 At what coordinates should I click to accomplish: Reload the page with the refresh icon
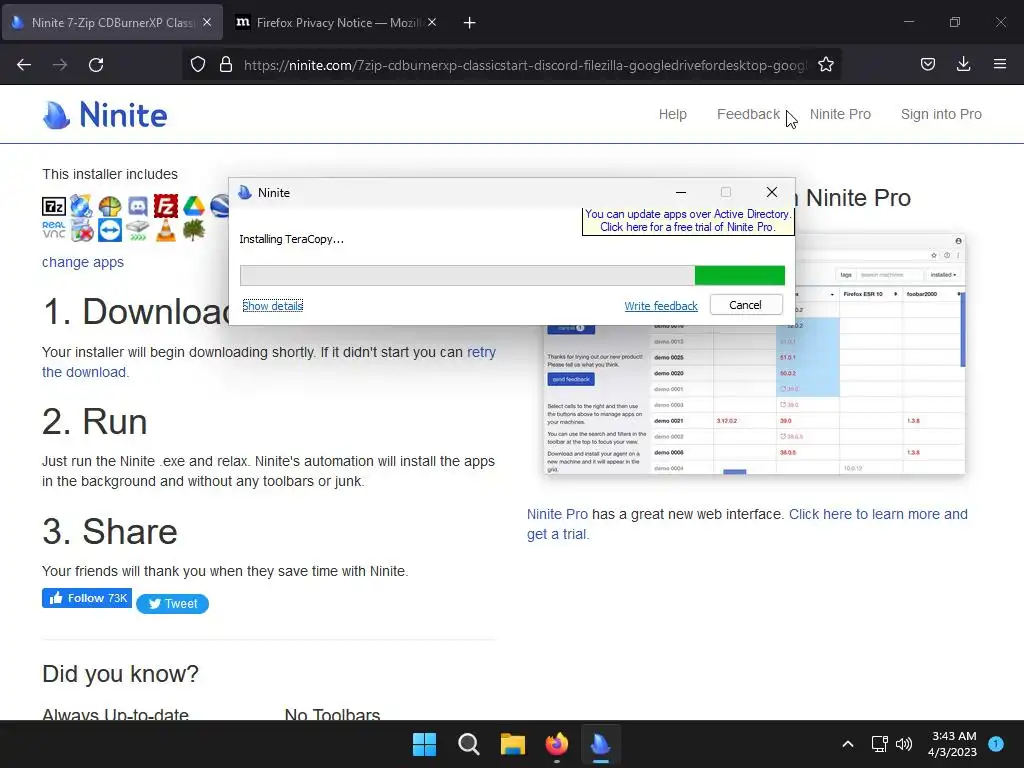96,65
